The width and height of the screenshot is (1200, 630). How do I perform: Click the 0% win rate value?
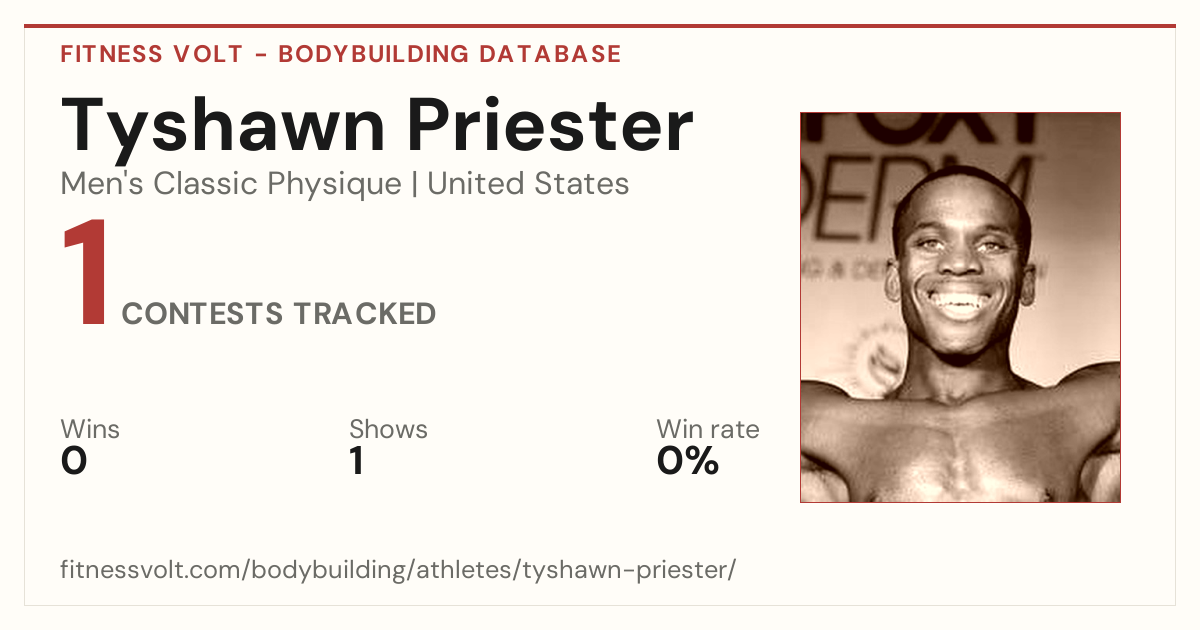click(x=688, y=461)
